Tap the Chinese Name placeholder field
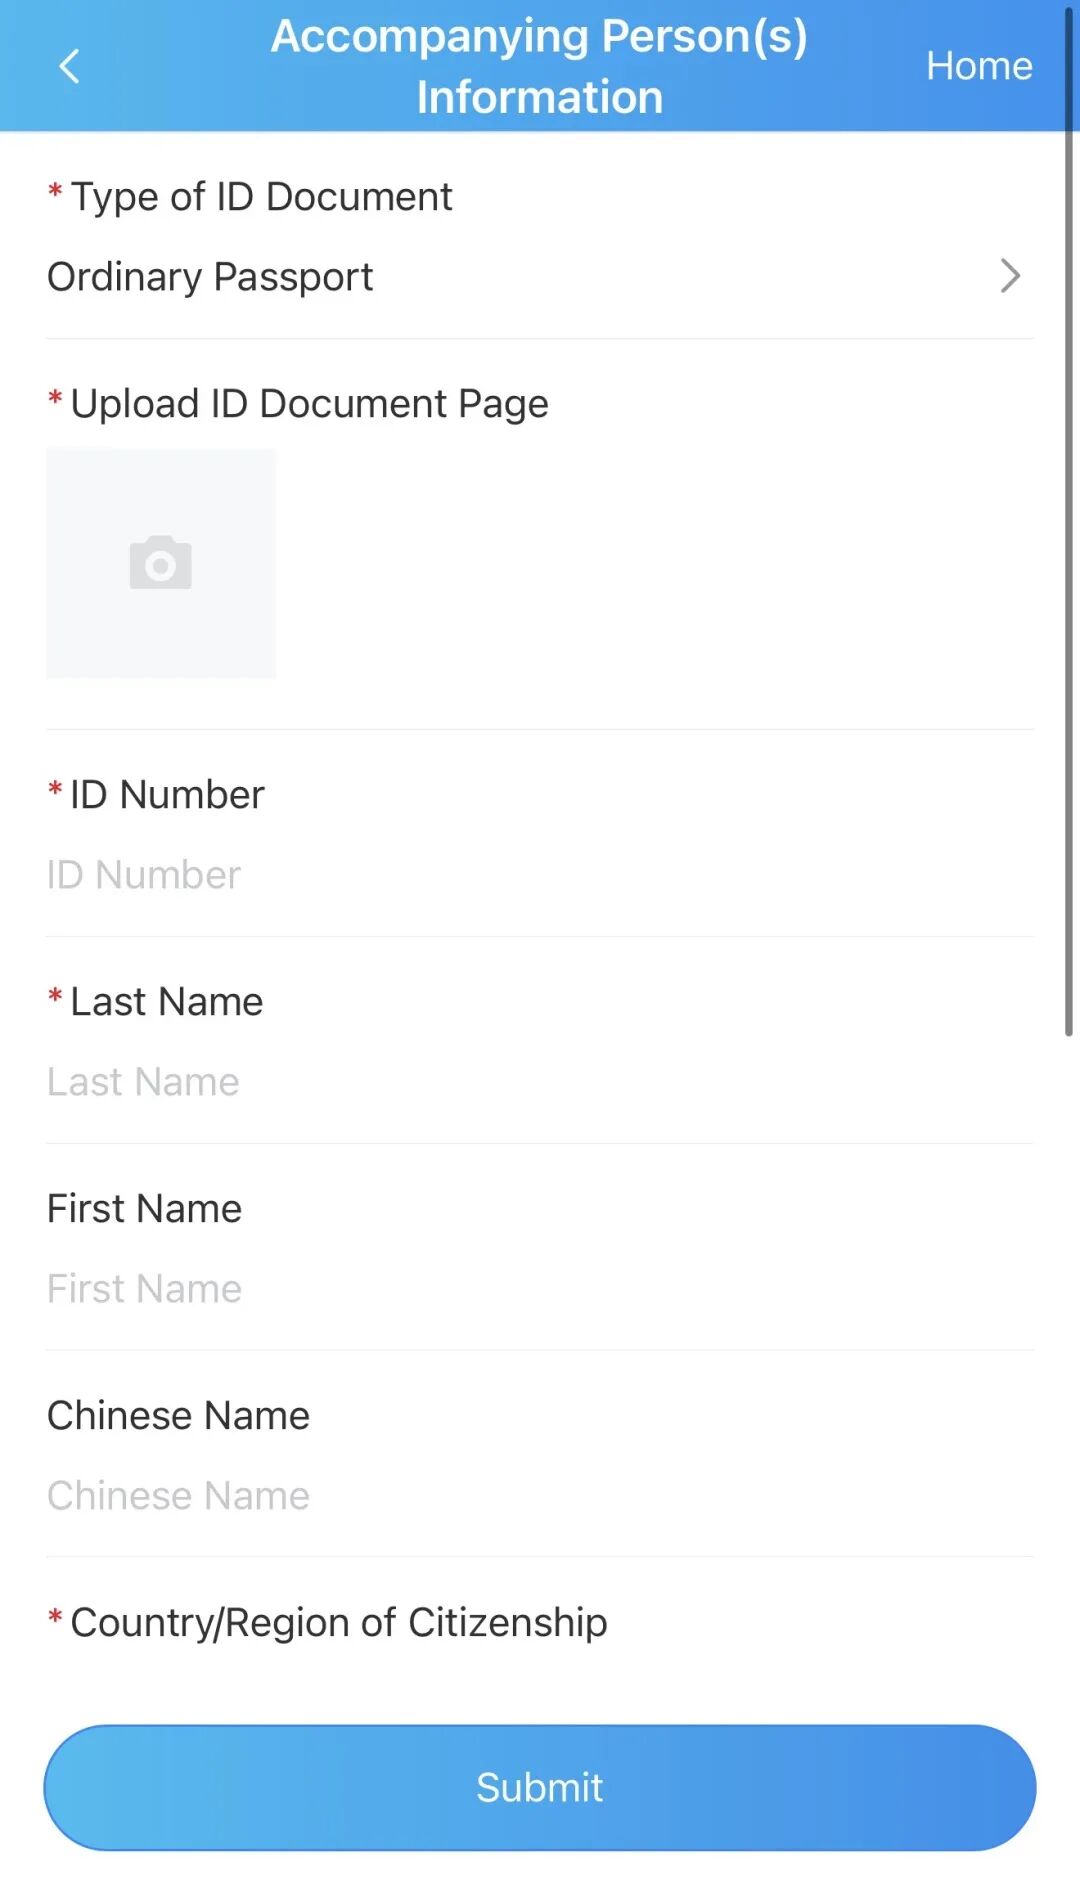The height and width of the screenshot is (1888, 1080). point(179,1496)
